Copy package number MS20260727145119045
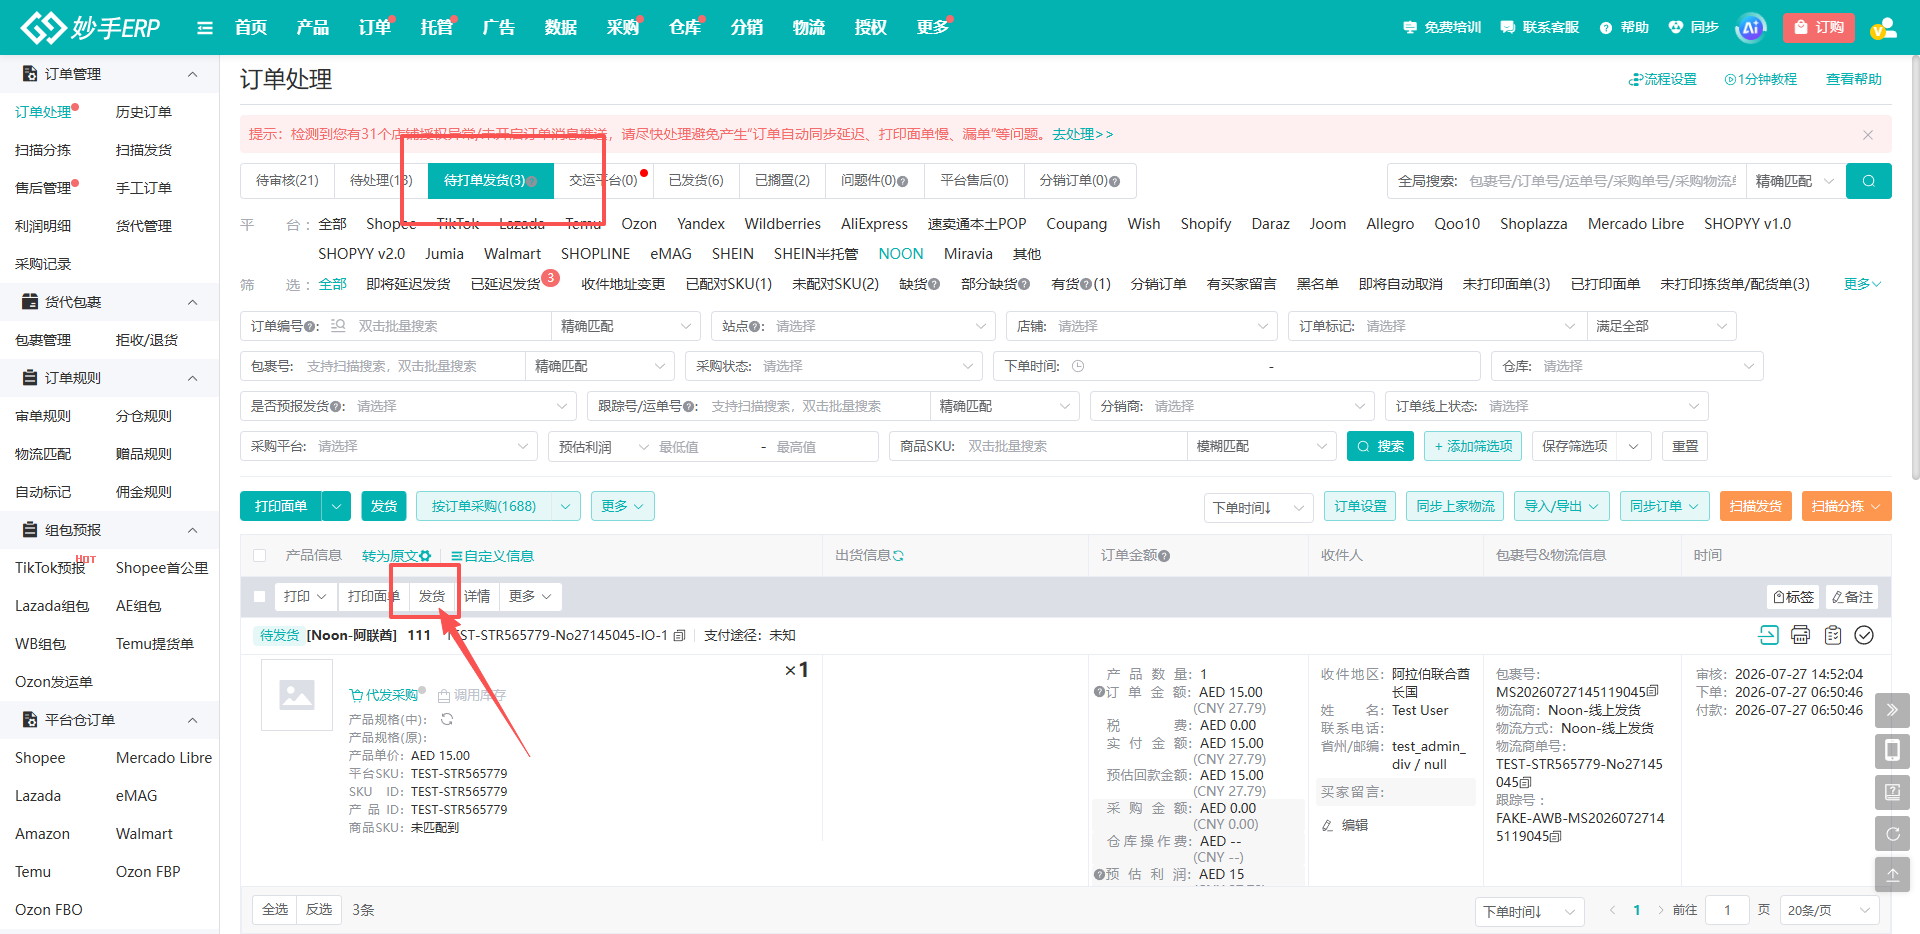This screenshot has height=934, width=1920. pyautogui.click(x=1652, y=691)
